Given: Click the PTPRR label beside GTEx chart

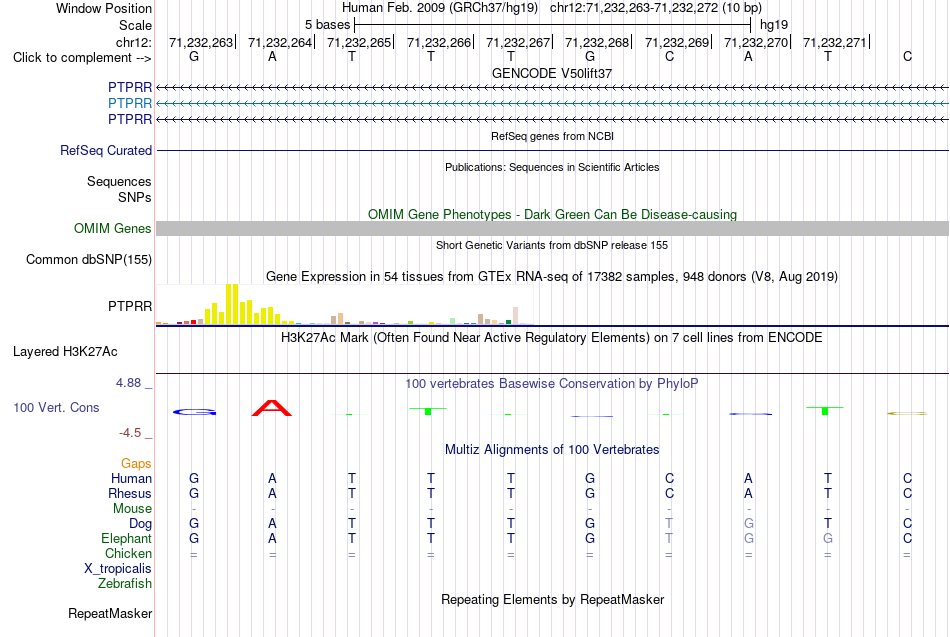Looking at the screenshot, I should (x=130, y=306).
